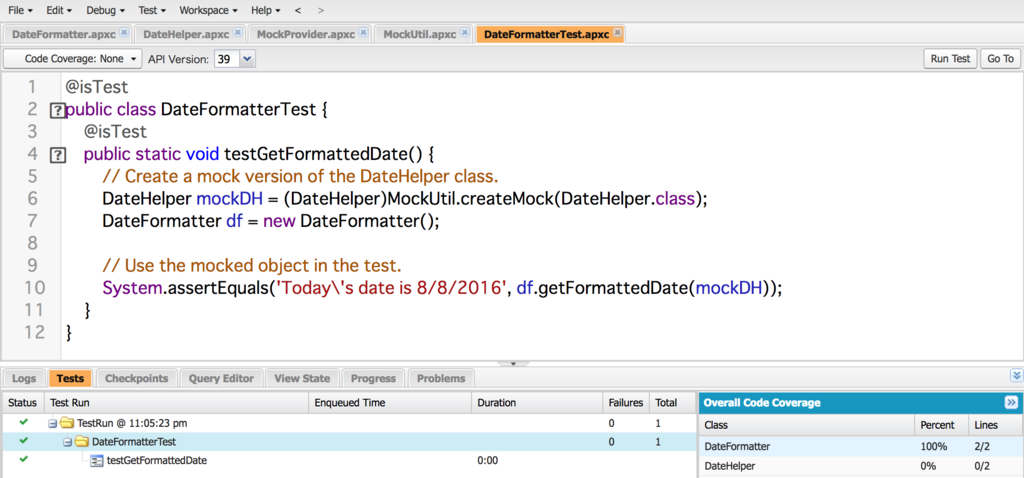Click the Lines column header

[995, 425]
